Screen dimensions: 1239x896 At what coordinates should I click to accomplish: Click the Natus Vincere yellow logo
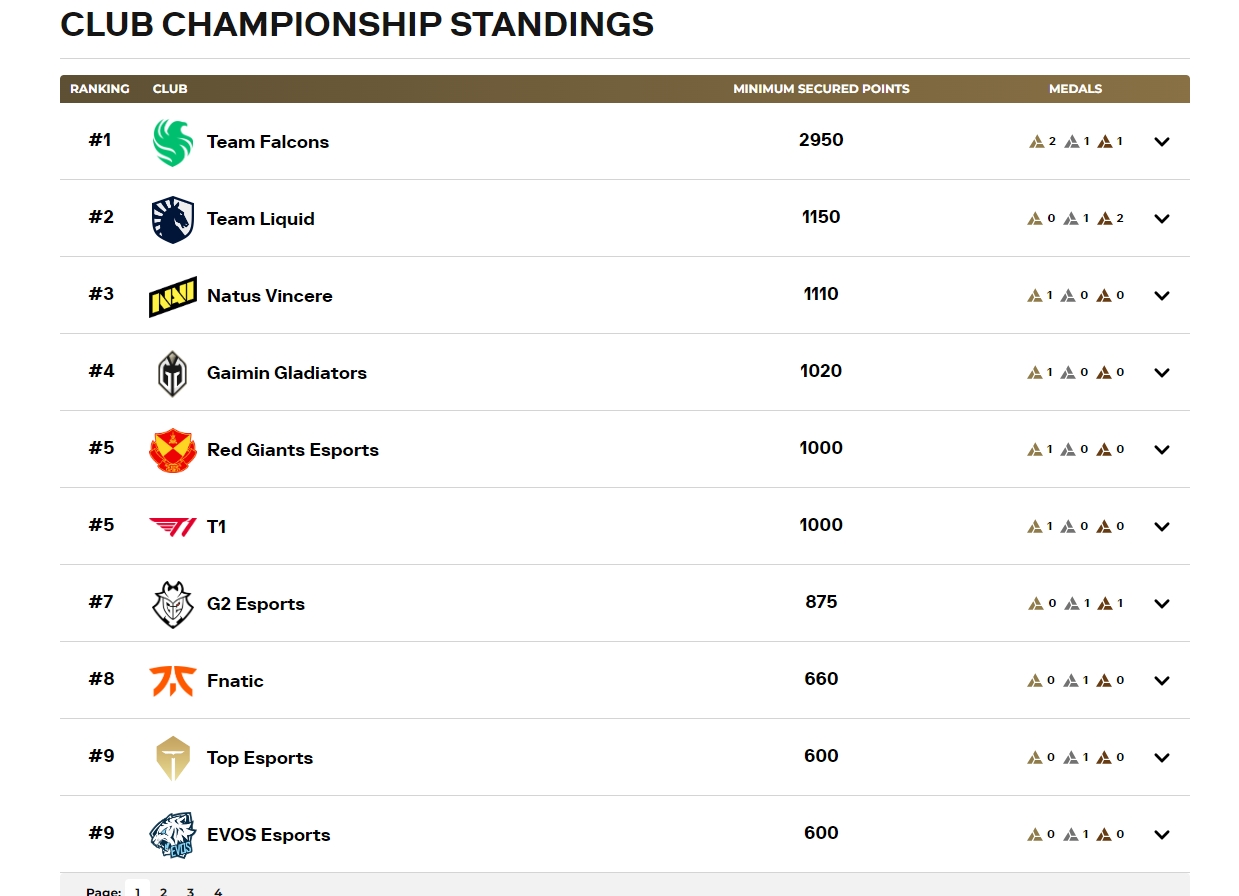[x=172, y=296]
